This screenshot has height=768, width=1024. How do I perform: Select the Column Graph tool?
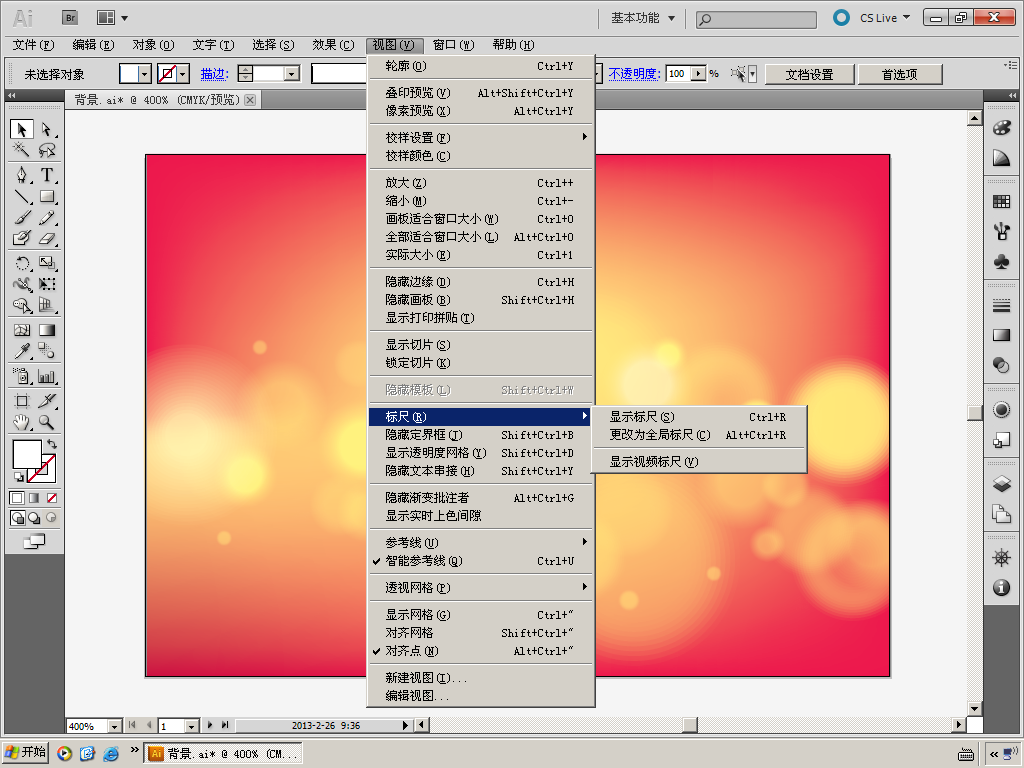[x=46, y=376]
